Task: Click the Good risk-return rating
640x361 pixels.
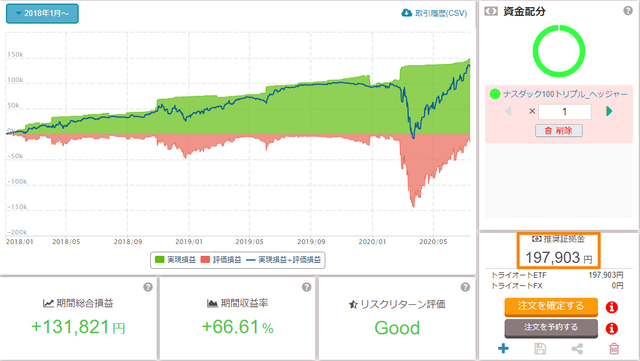Action: click(x=397, y=328)
